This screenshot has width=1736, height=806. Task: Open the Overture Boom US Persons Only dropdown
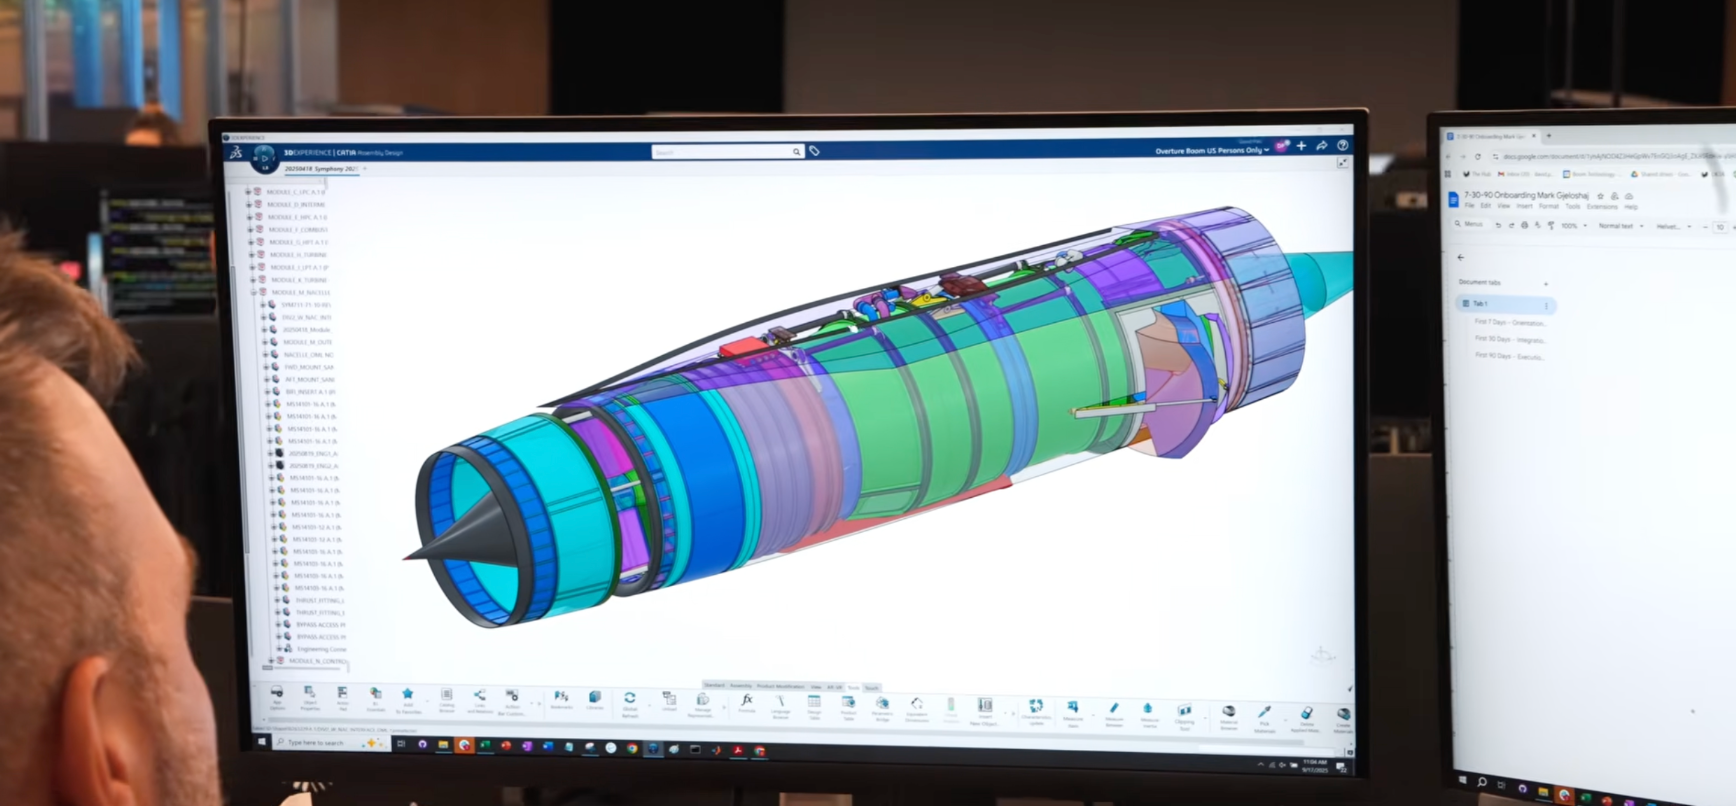click(x=1211, y=151)
